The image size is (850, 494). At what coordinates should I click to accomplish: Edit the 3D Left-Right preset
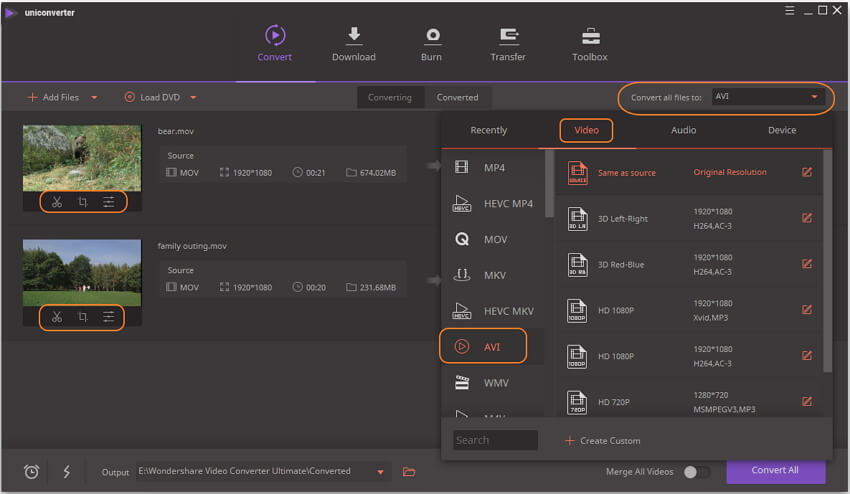(807, 218)
